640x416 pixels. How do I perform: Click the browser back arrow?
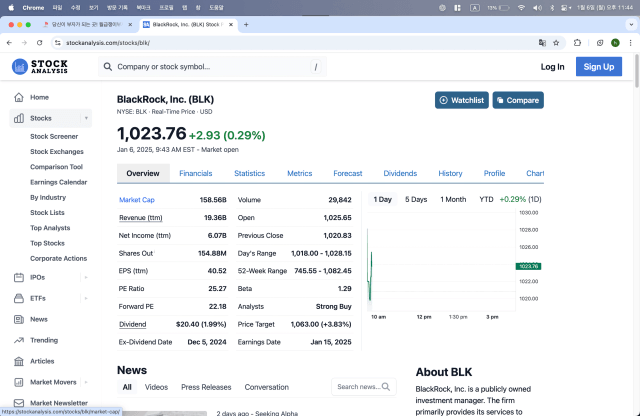click(9, 42)
